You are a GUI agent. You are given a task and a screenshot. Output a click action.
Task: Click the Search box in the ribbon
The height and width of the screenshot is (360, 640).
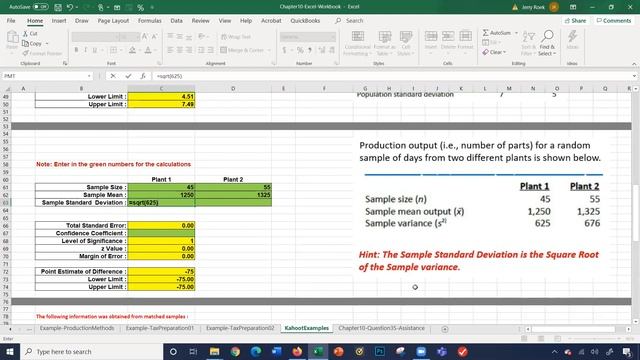coord(354,20)
